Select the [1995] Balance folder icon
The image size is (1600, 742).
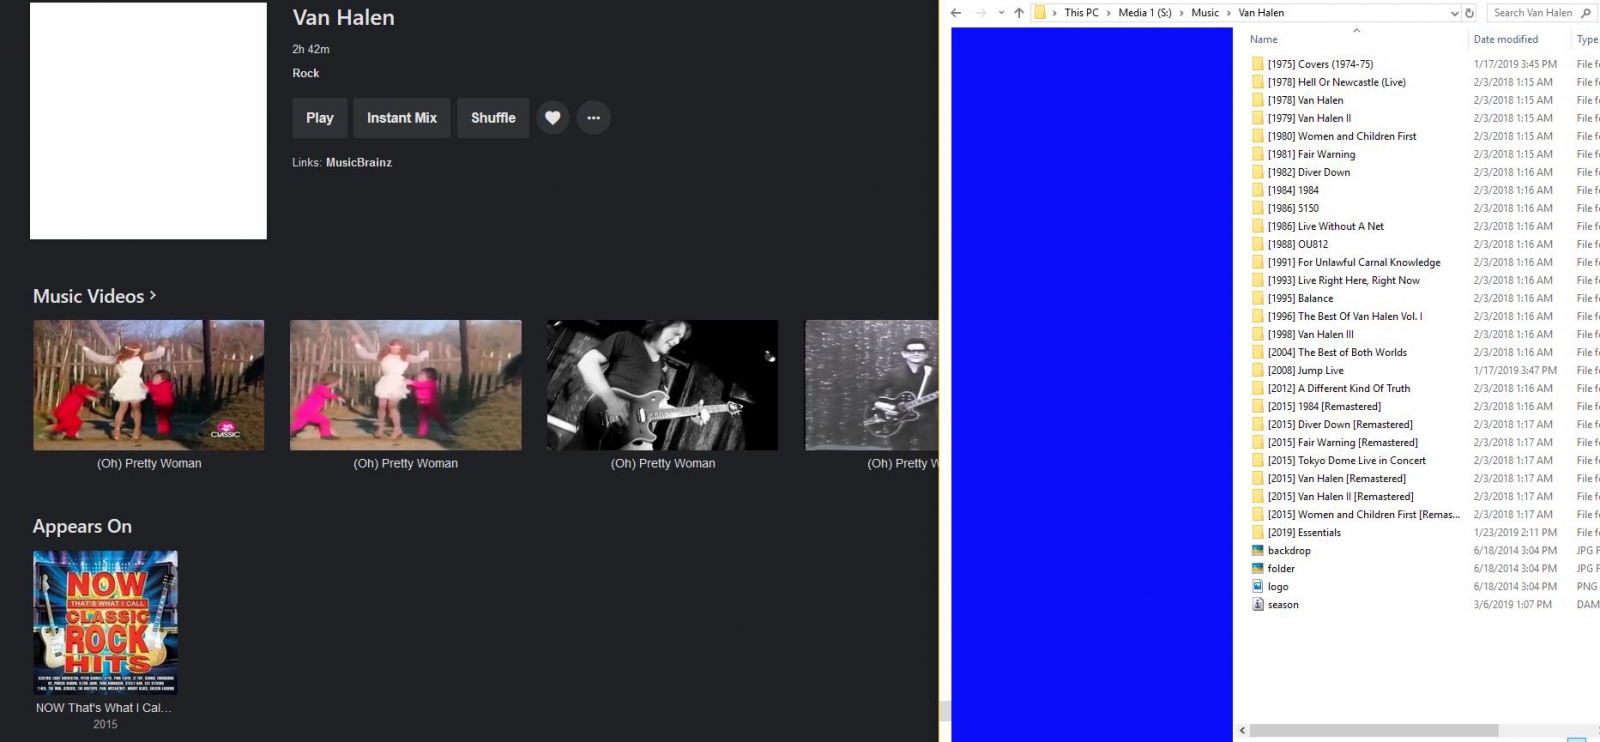tap(1258, 298)
